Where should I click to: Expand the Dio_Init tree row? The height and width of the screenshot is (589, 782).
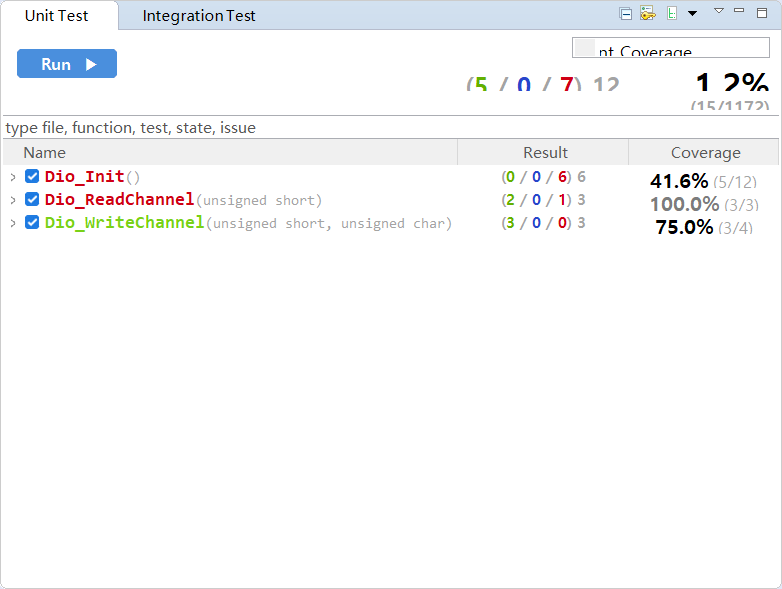pos(13,177)
